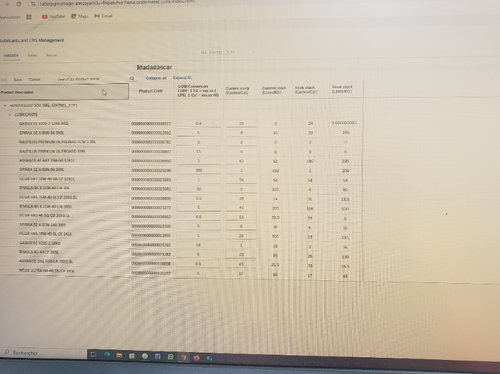Viewport: 500px width, 374px height.
Task: Click the Madagascar heading
Action: click(x=154, y=67)
